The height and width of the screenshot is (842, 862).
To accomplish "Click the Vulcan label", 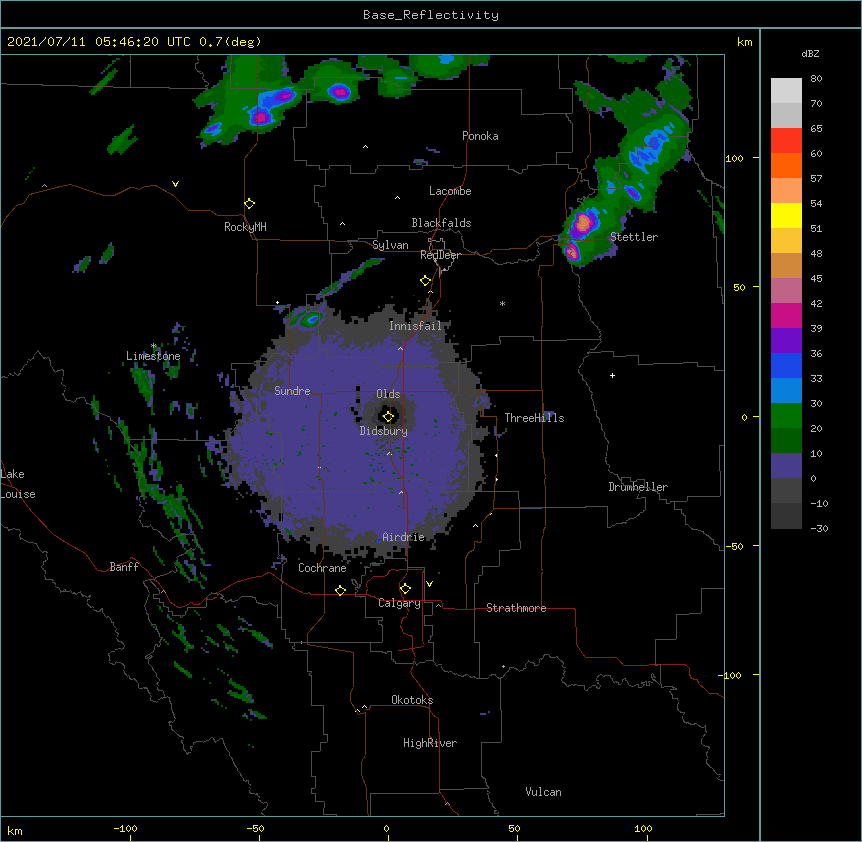I will click(543, 792).
